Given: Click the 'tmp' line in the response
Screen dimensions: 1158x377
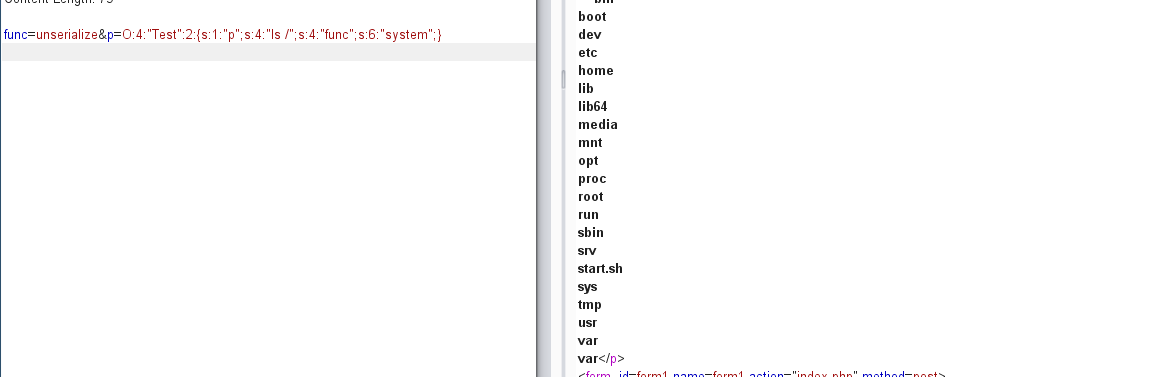Looking at the screenshot, I should [589, 305].
